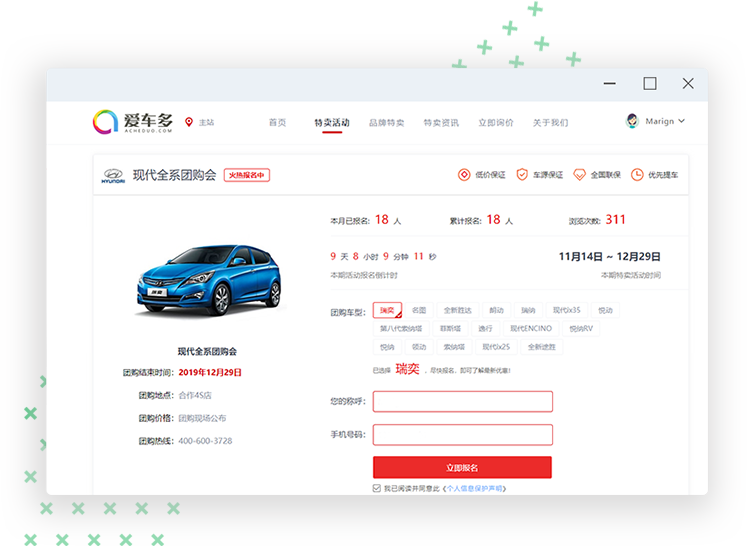
Task: Select the 全新途胜 car model option
Action: [542, 347]
